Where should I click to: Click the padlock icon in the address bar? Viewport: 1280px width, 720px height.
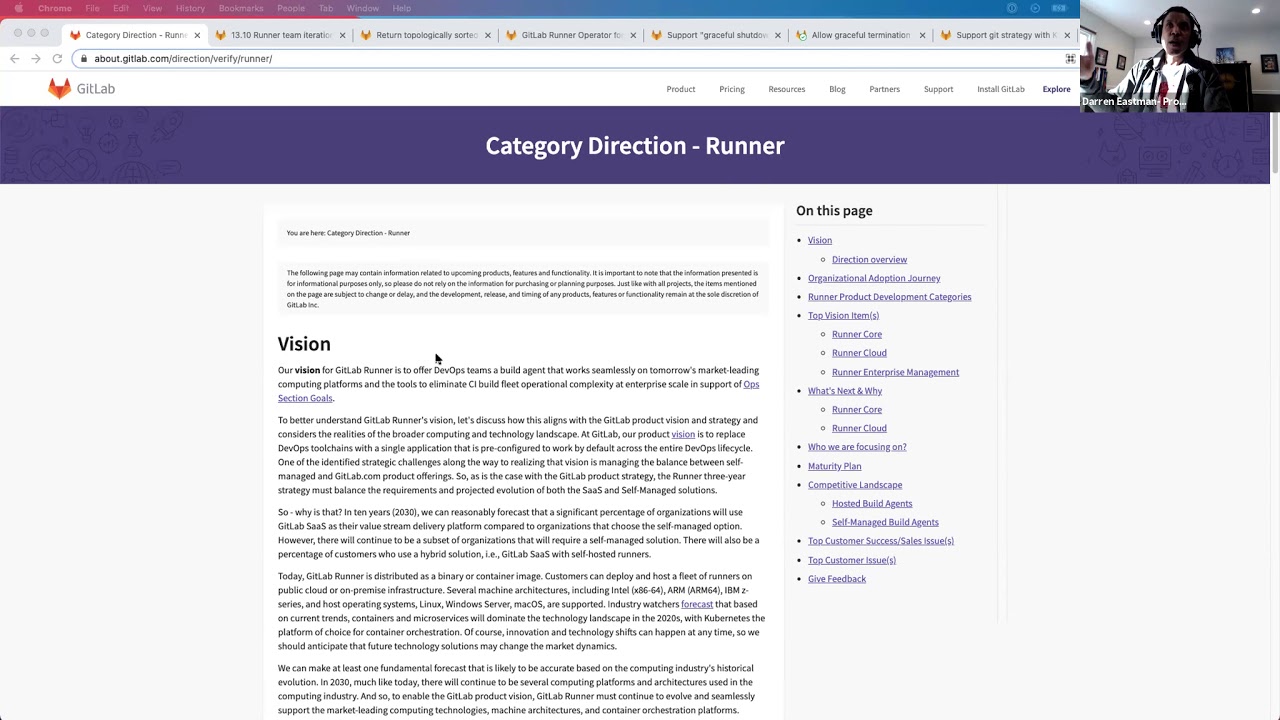click(x=85, y=59)
